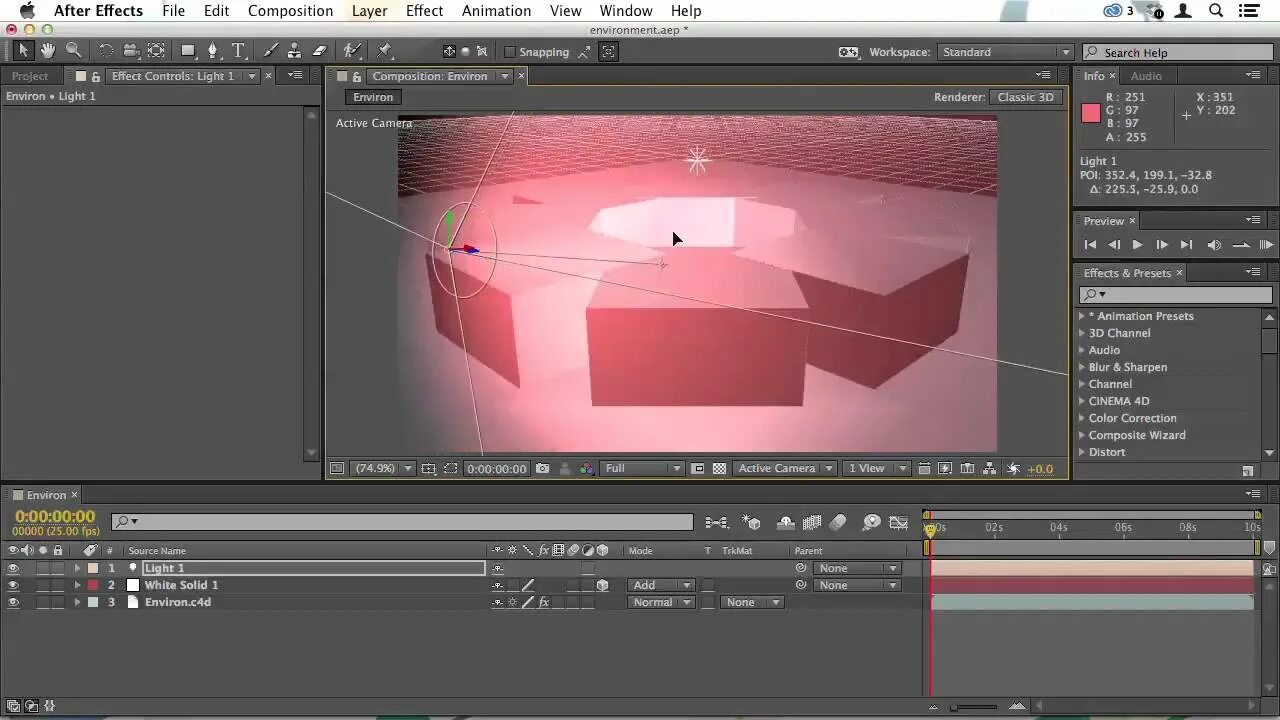Hide the Light 1 layer eye
The height and width of the screenshot is (720, 1280).
pos(13,568)
